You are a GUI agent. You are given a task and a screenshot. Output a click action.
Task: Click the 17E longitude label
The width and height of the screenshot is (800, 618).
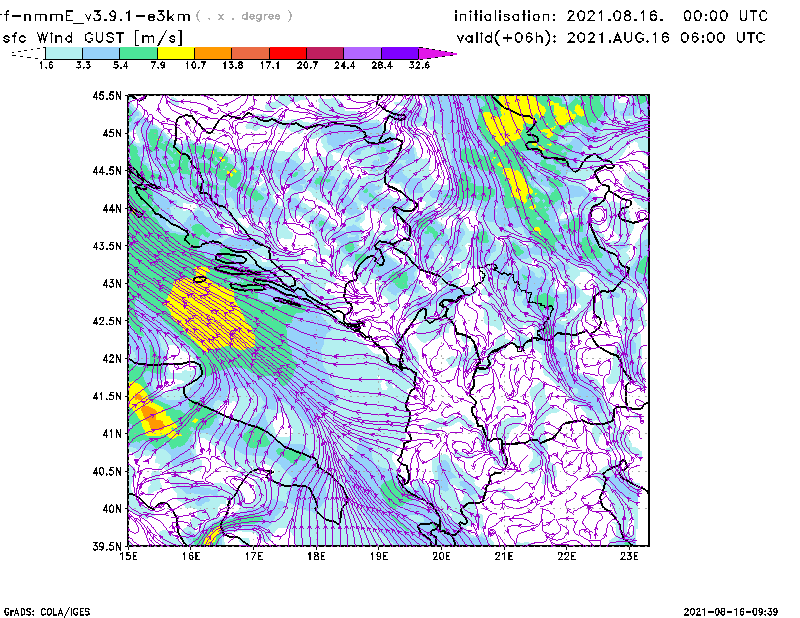tap(254, 556)
